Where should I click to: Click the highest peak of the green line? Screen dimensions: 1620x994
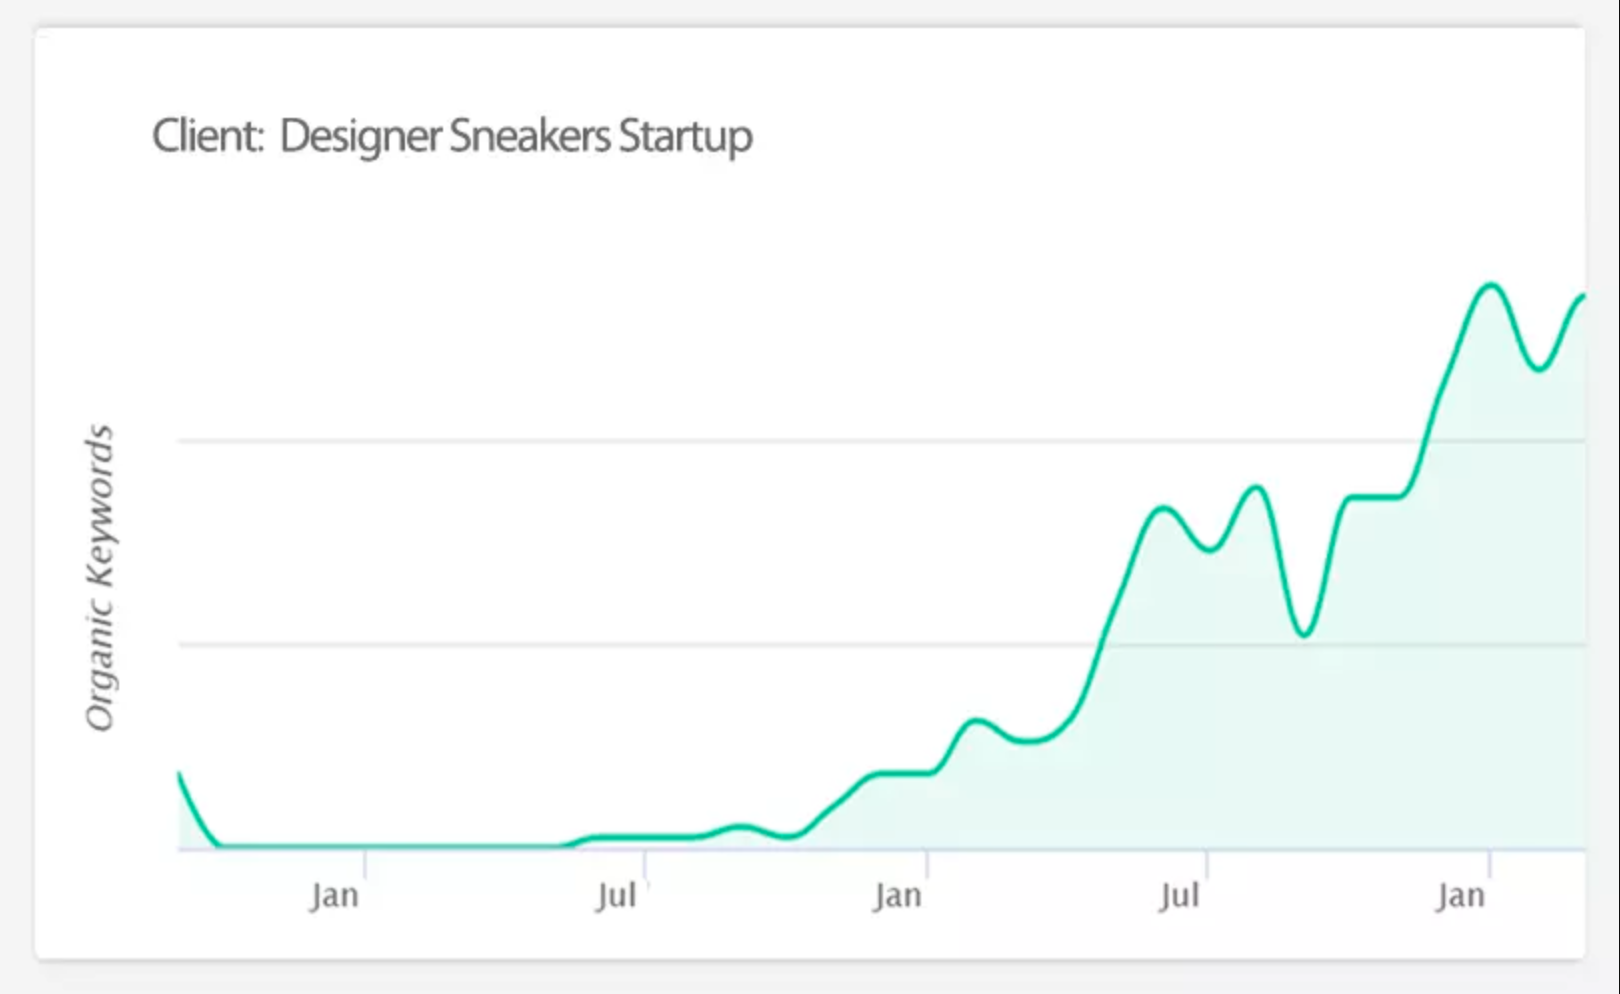pos(1491,285)
